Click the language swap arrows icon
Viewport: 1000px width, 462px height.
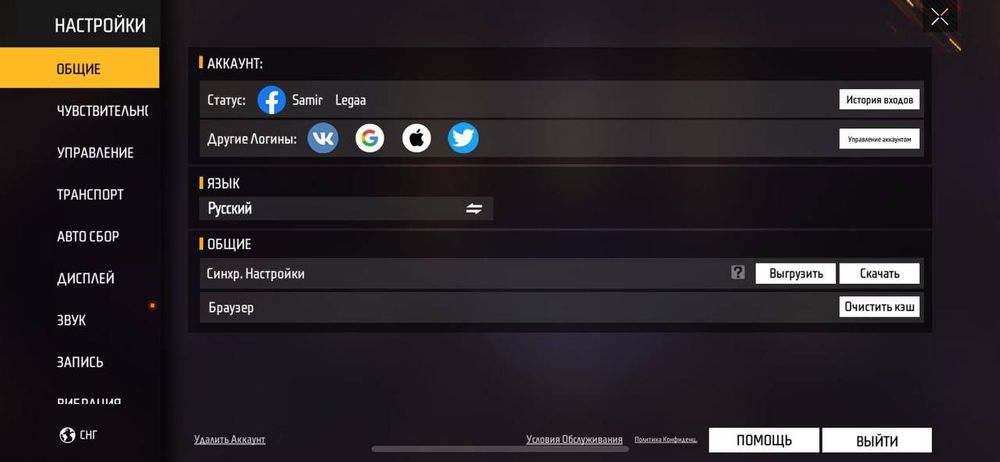[x=474, y=209]
